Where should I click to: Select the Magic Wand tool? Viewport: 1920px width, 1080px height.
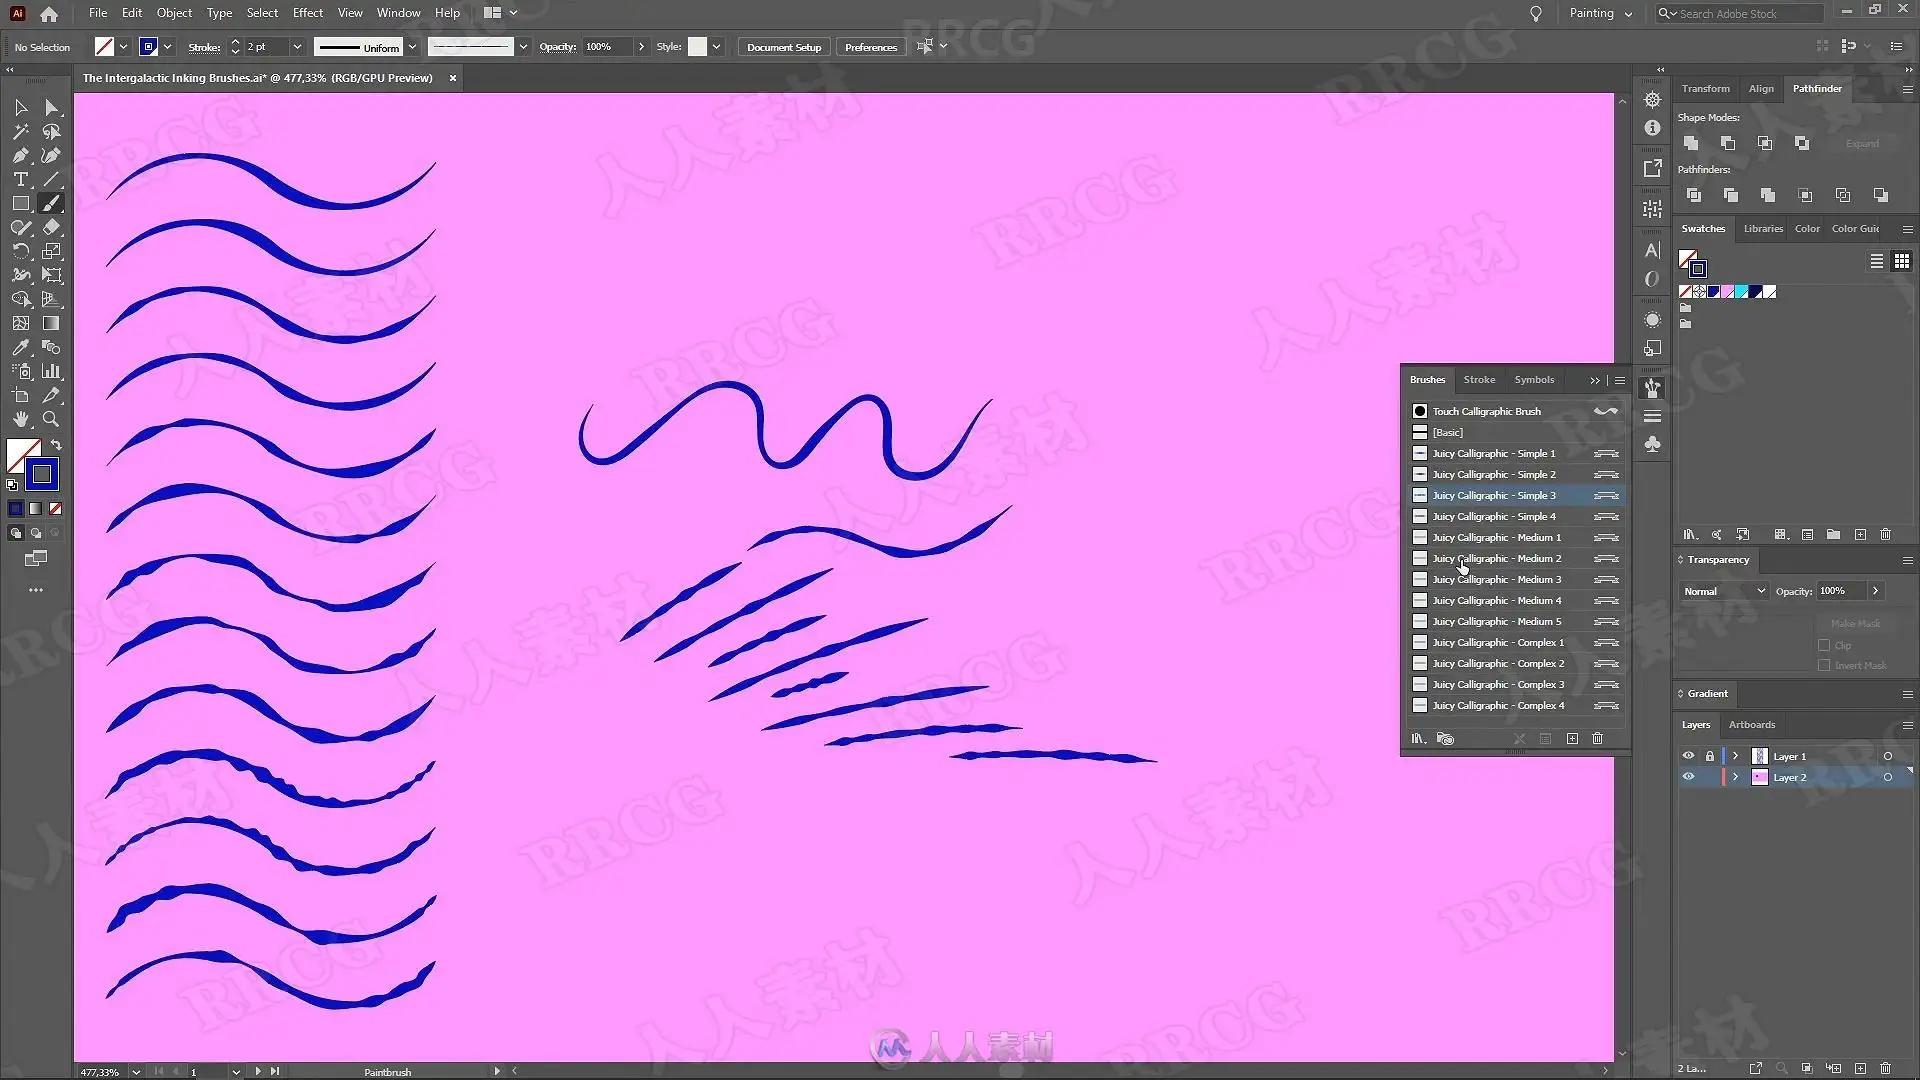21,131
